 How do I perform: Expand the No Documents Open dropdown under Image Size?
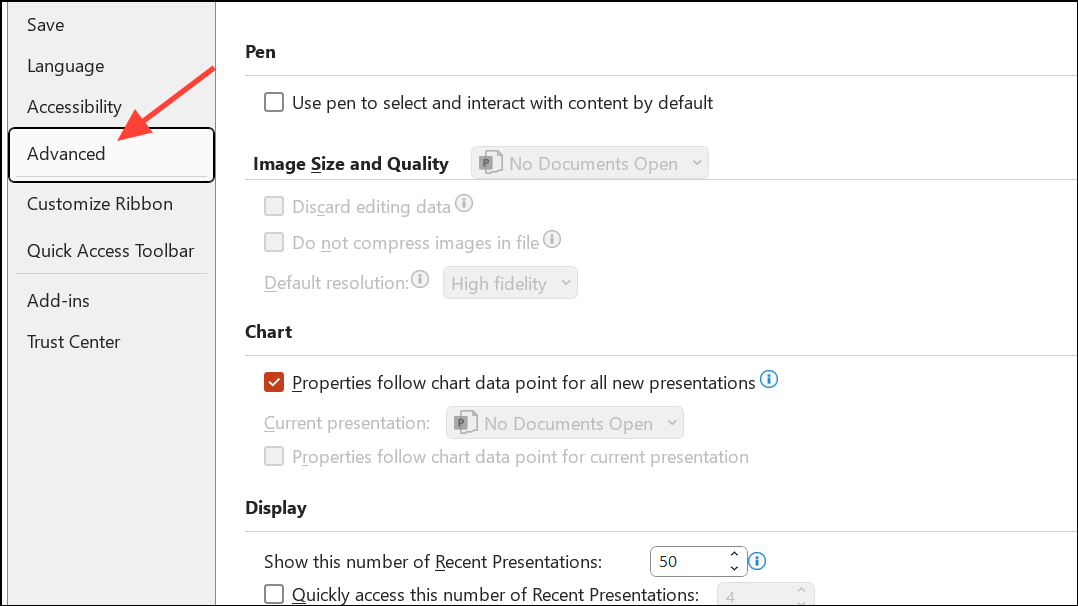click(589, 162)
